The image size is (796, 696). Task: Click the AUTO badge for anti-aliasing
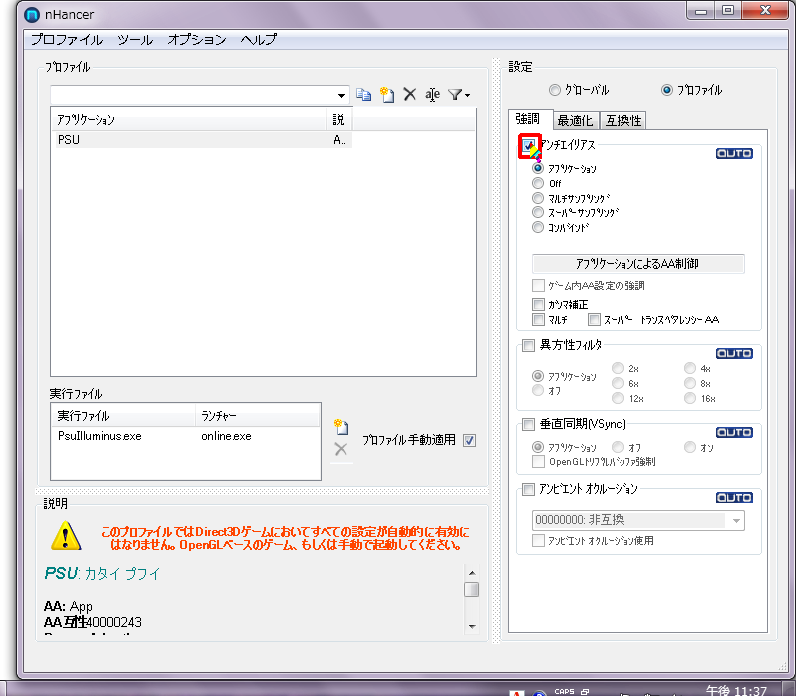pos(734,153)
